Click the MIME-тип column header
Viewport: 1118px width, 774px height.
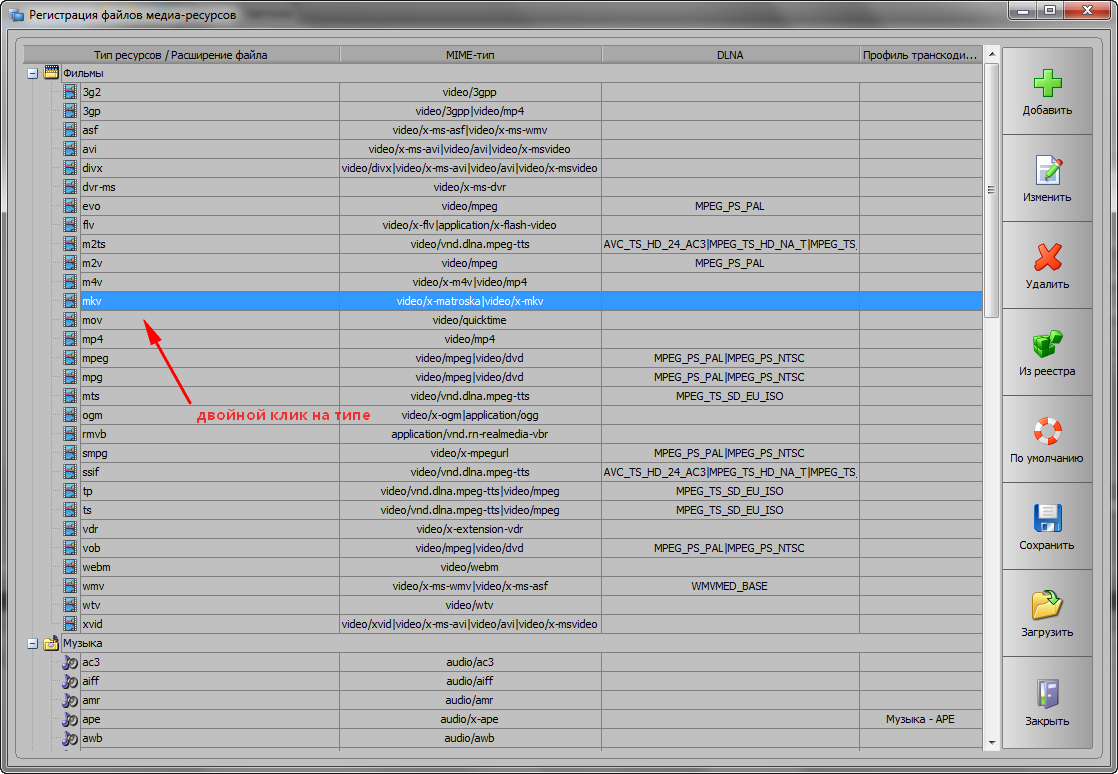[470, 55]
